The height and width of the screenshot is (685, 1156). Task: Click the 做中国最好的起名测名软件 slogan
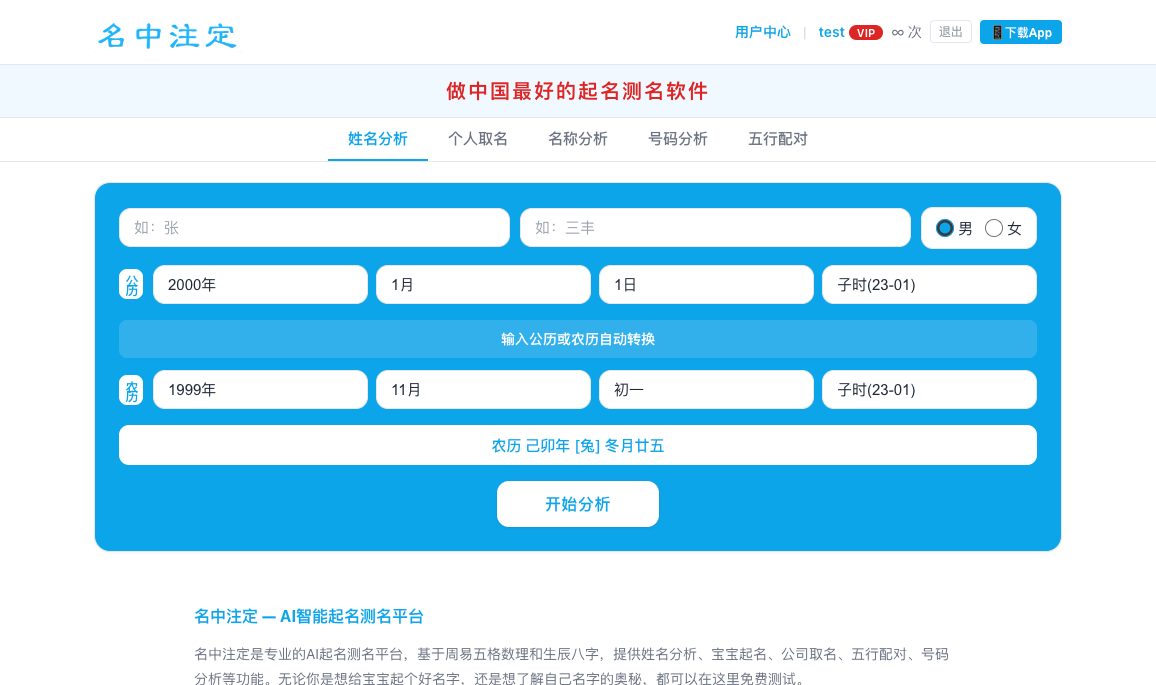[577, 91]
